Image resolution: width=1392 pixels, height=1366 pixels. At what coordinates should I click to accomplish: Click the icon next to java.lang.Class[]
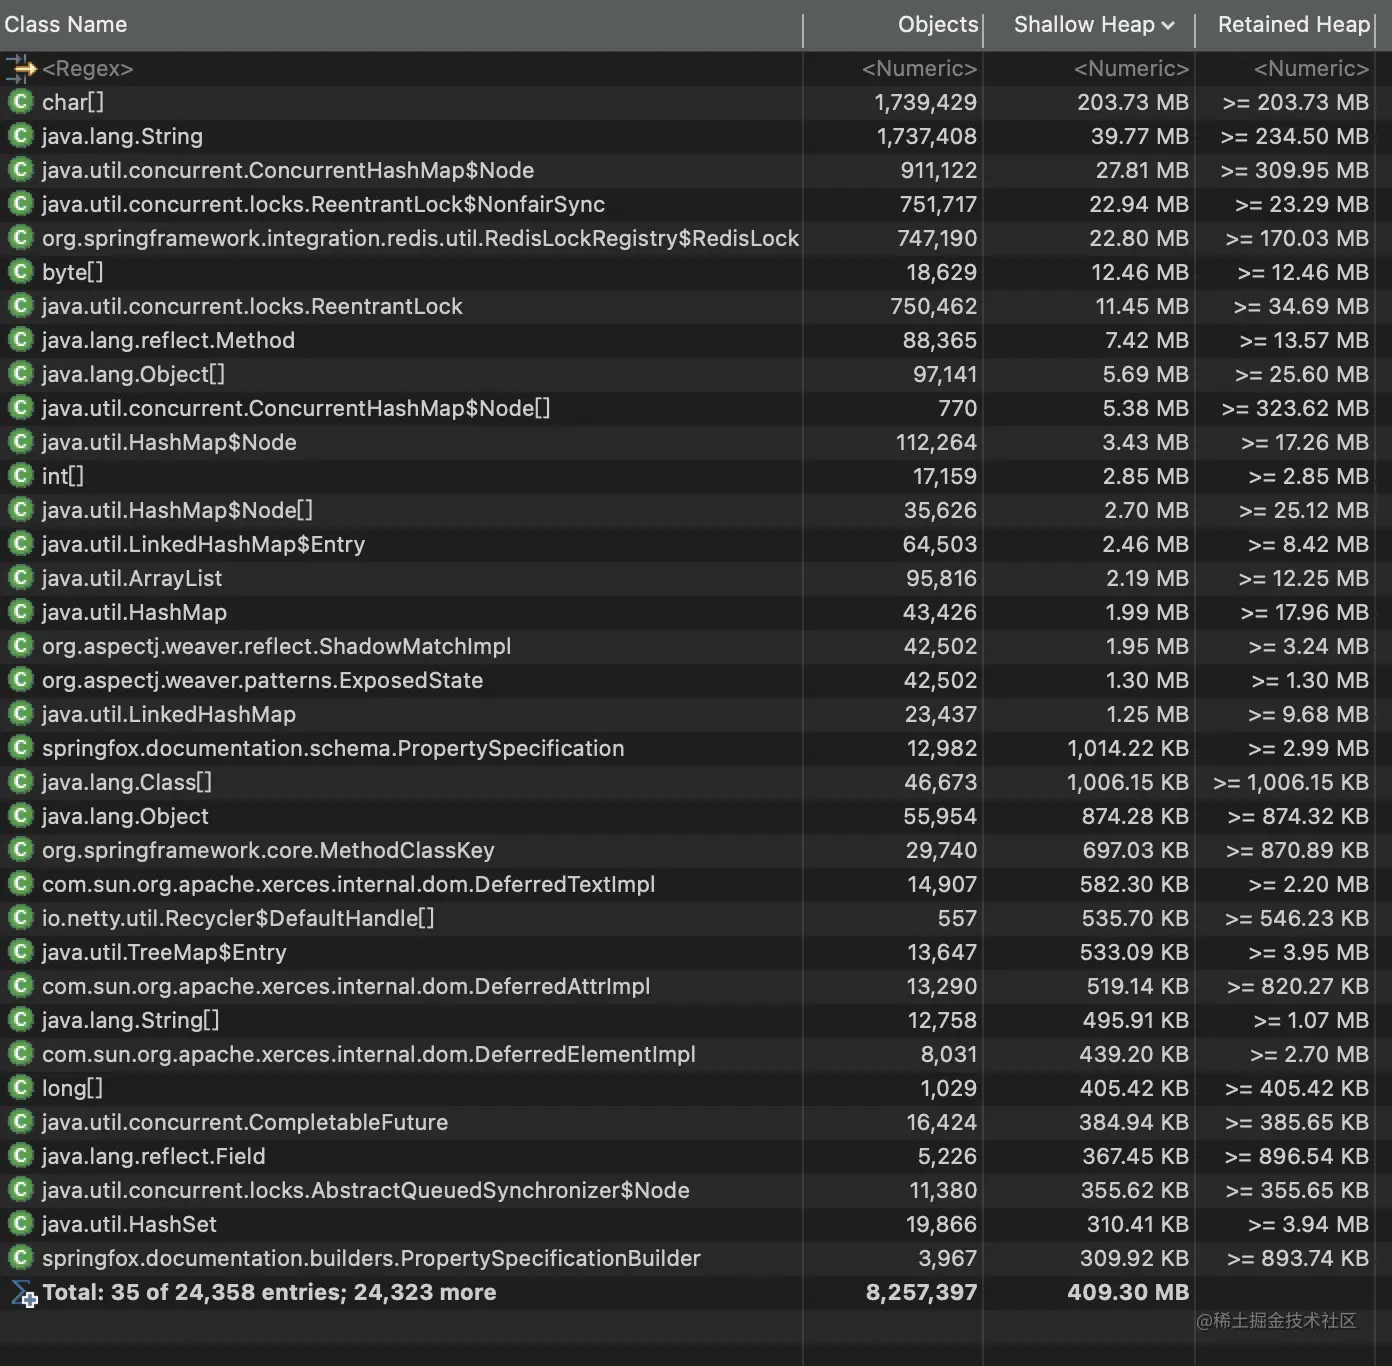pyautogui.click(x=20, y=782)
